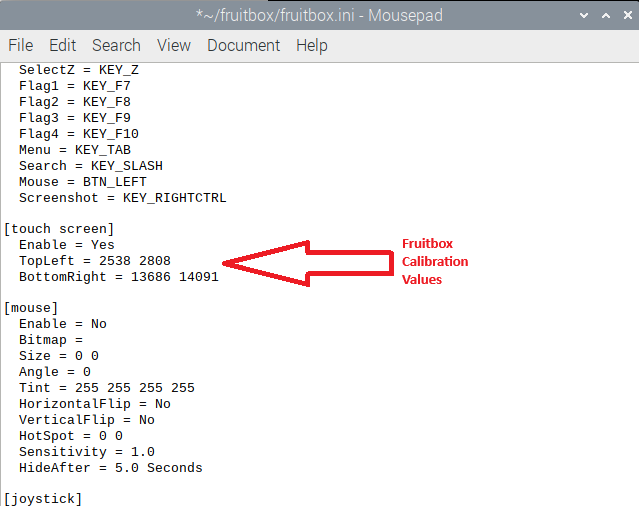The height and width of the screenshot is (506, 639).
Task: Click the Search = KEY_SLASH line
Action: (90, 166)
